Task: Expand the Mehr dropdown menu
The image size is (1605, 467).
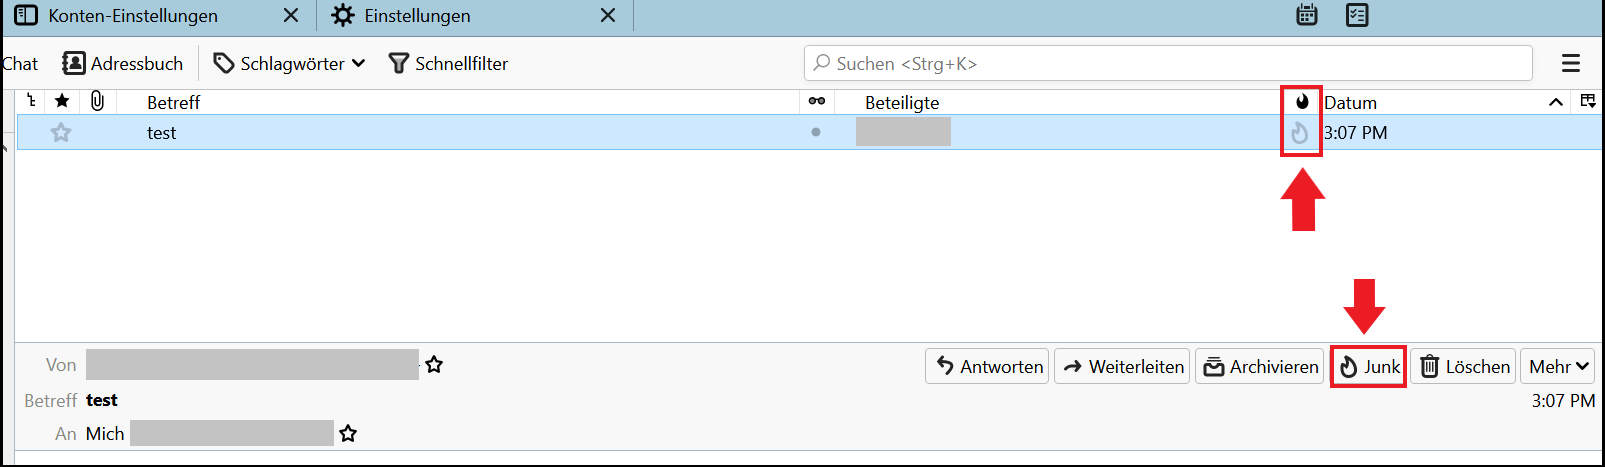Action: (x=1557, y=367)
